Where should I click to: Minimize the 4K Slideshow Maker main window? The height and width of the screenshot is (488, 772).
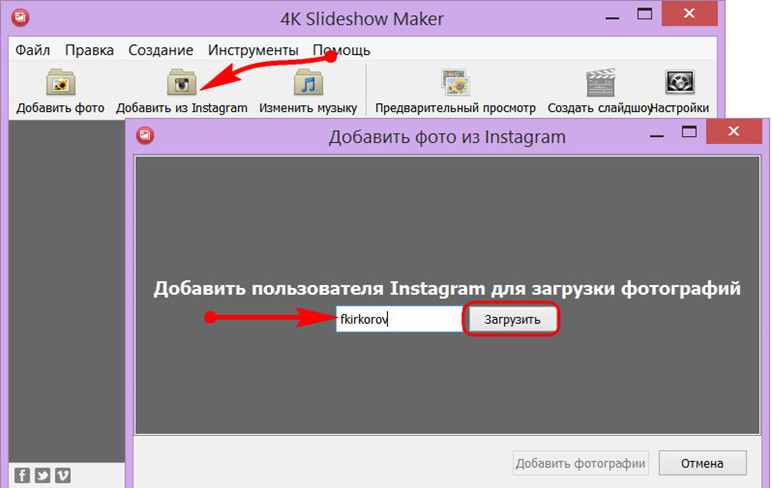(612, 18)
